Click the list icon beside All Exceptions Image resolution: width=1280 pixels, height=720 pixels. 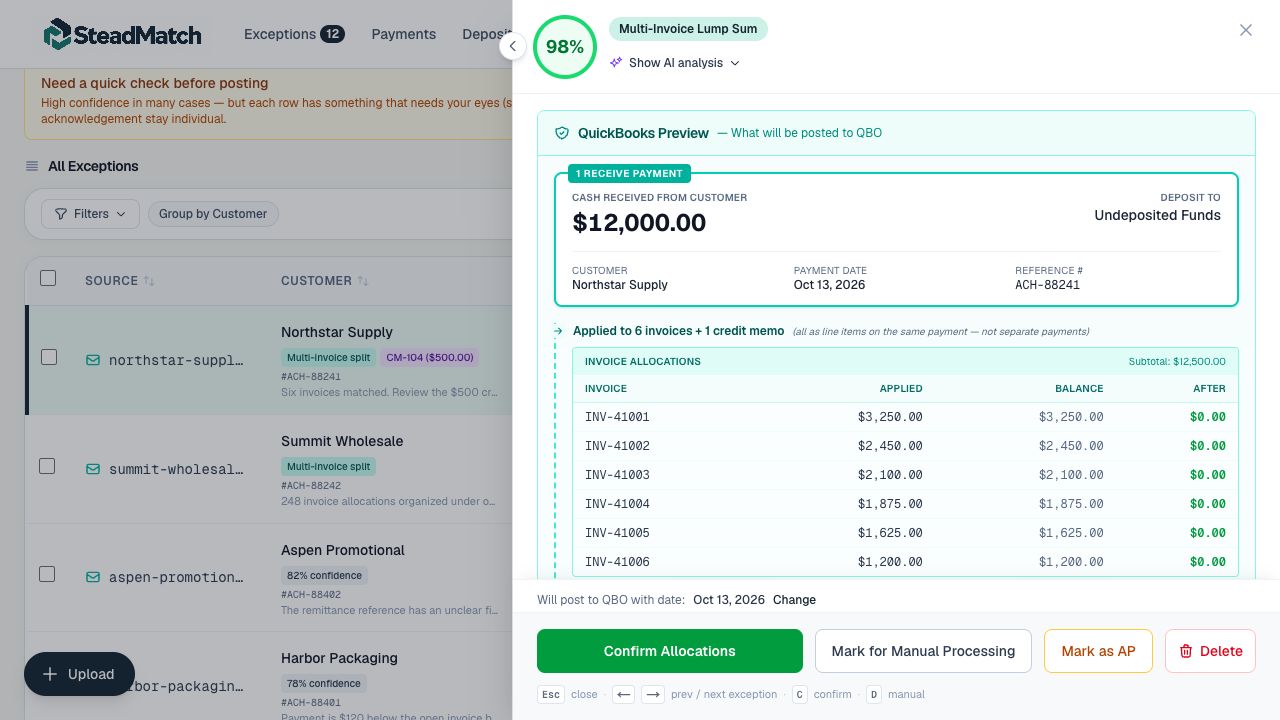32,166
